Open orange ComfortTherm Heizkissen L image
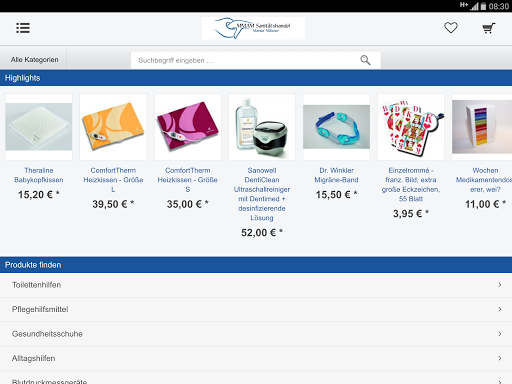This screenshot has width=512, height=384. tap(113, 127)
